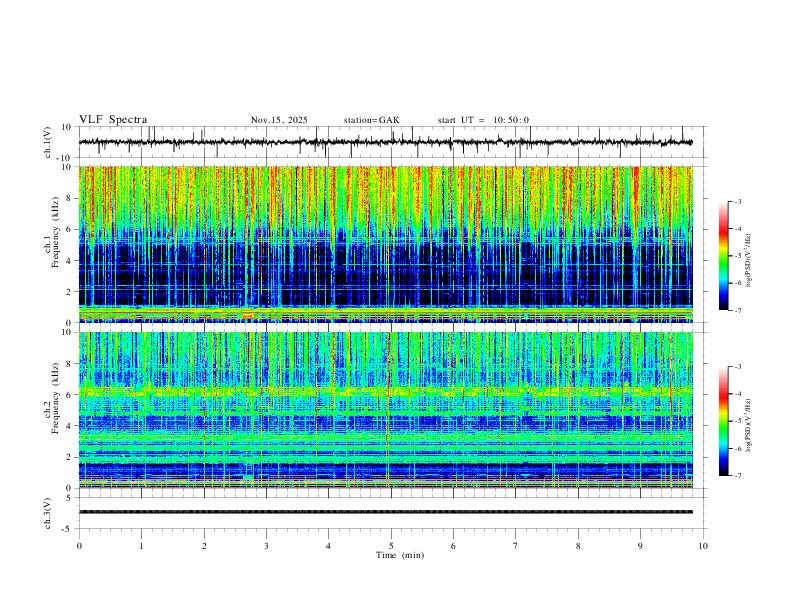This screenshot has width=792, height=612.
Task: Click the ch.1 'Frequency (kHz)' axis label
Action: [55, 232]
